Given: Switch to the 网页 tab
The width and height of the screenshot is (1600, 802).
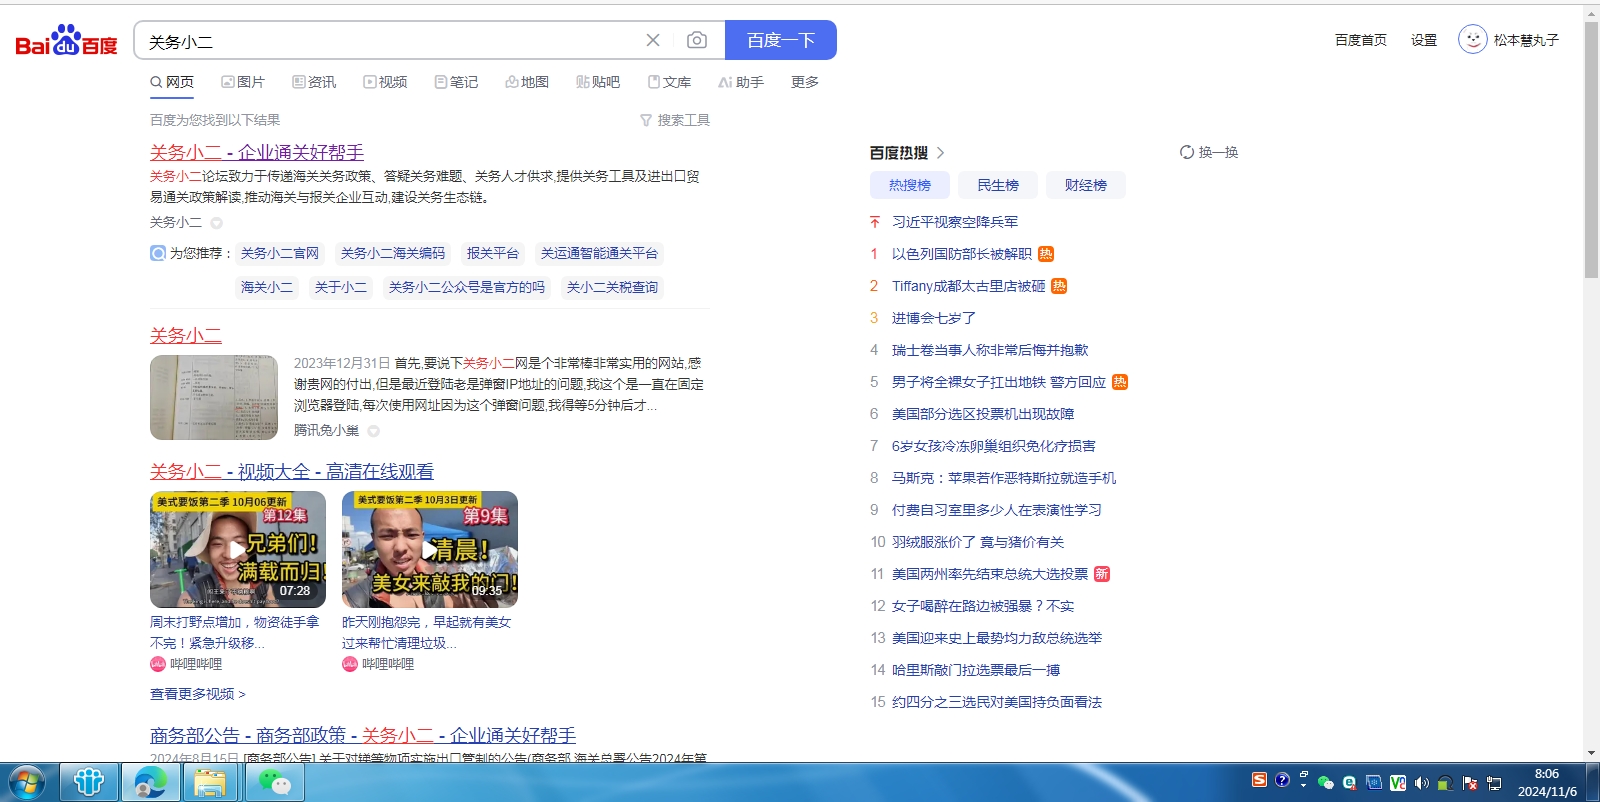Looking at the screenshot, I should [172, 82].
